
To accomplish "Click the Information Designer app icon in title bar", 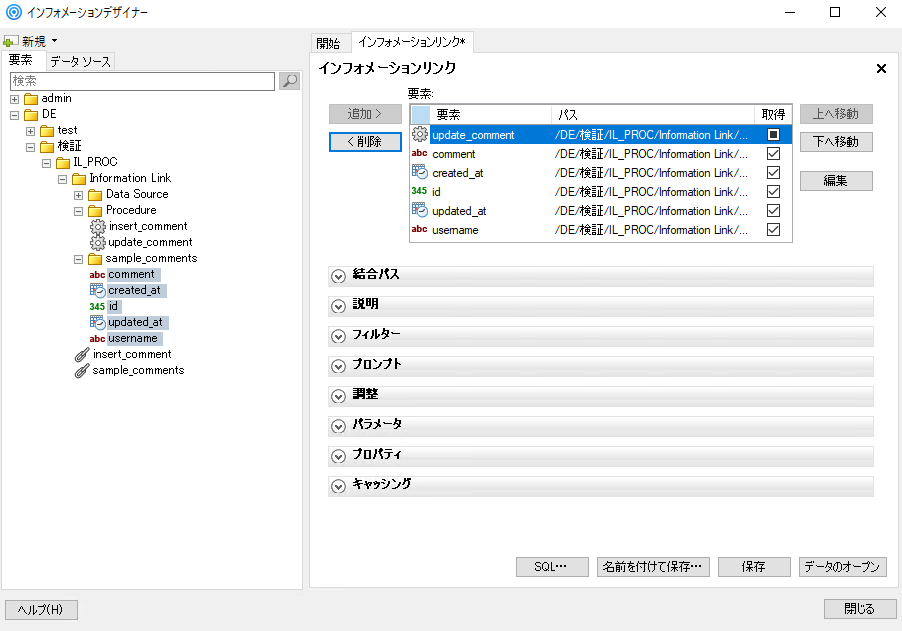I will click(13, 12).
